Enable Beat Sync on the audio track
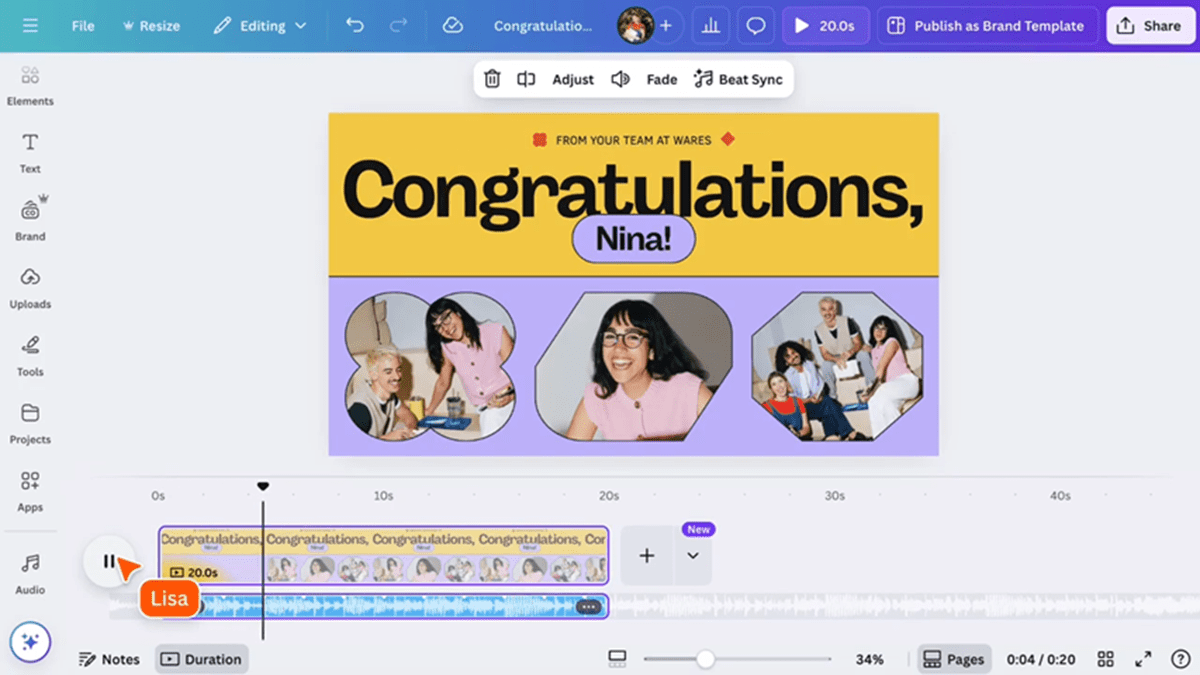This screenshot has height=675, width=1200. tap(739, 78)
